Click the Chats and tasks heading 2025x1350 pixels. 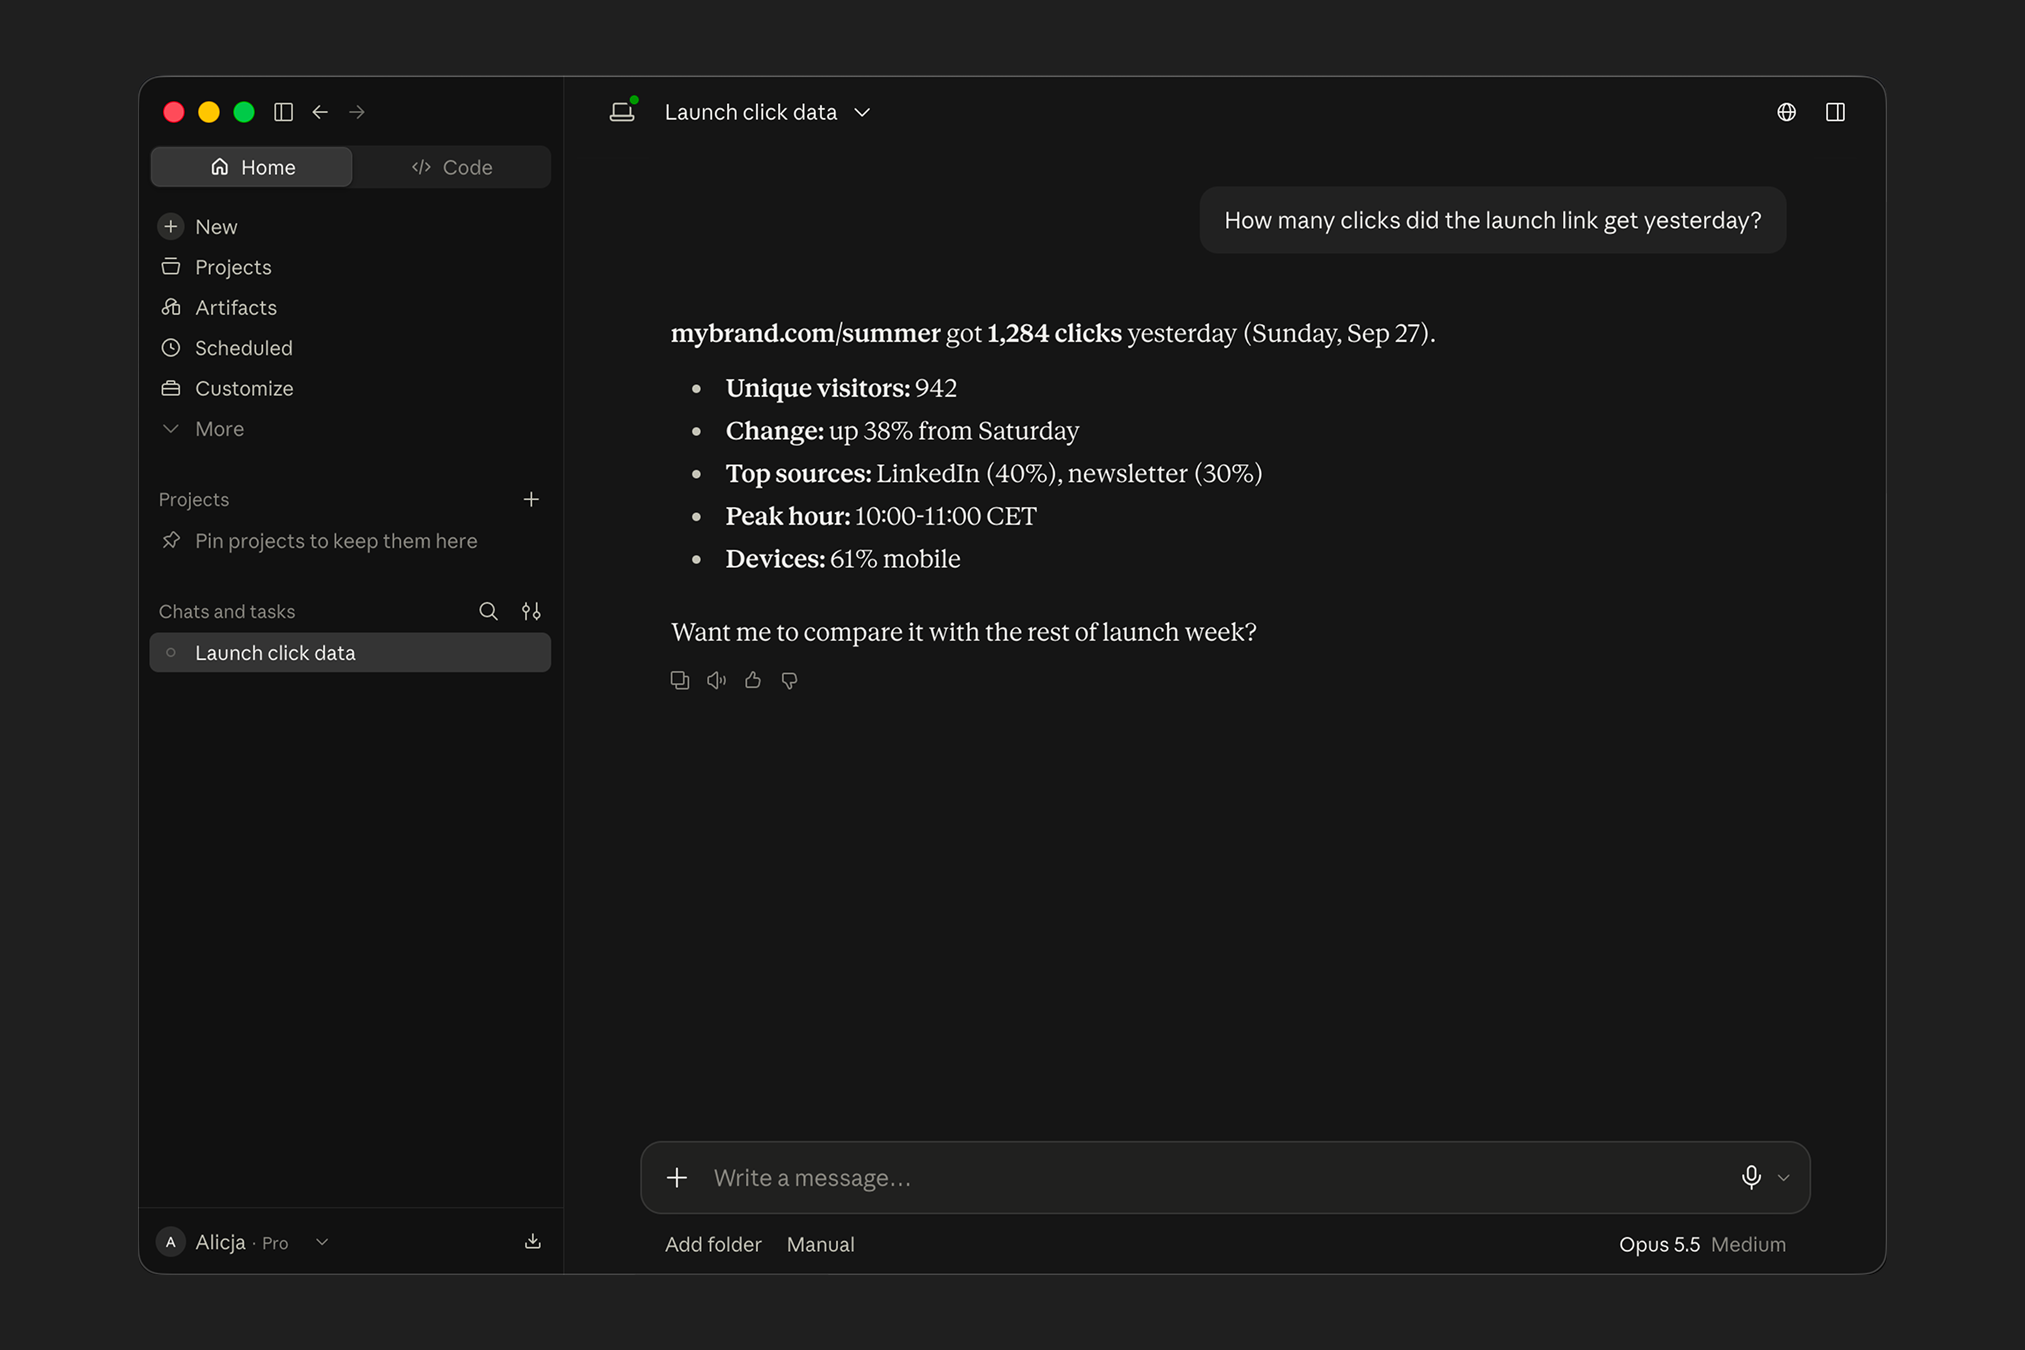click(x=227, y=611)
